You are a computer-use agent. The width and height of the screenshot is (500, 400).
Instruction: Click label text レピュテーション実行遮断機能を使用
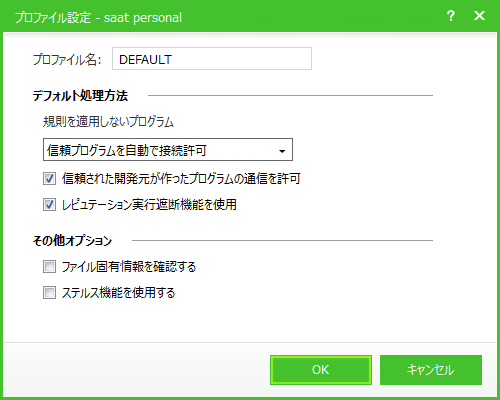point(149,204)
